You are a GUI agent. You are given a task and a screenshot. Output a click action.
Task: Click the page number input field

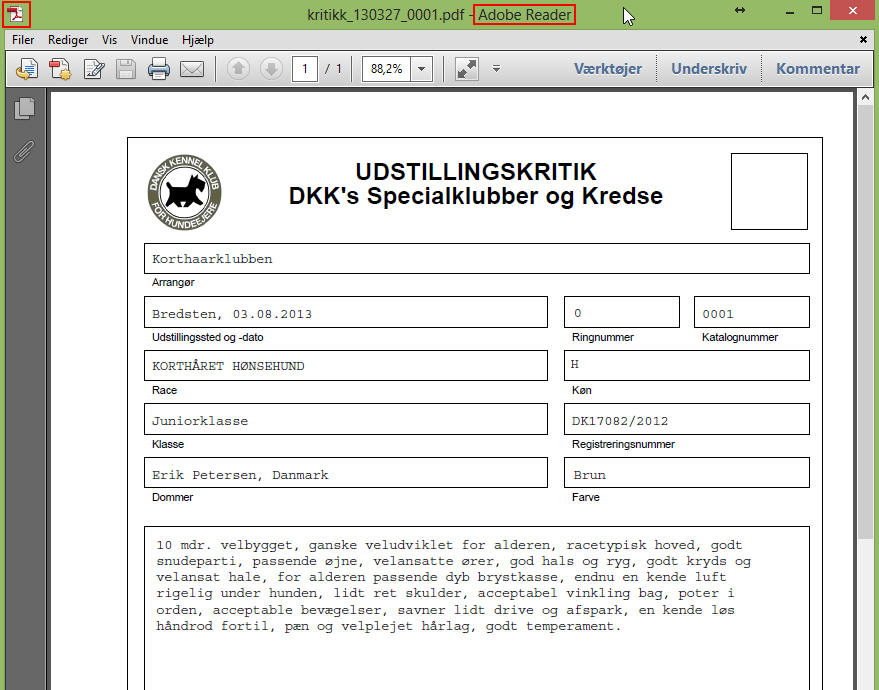click(305, 69)
